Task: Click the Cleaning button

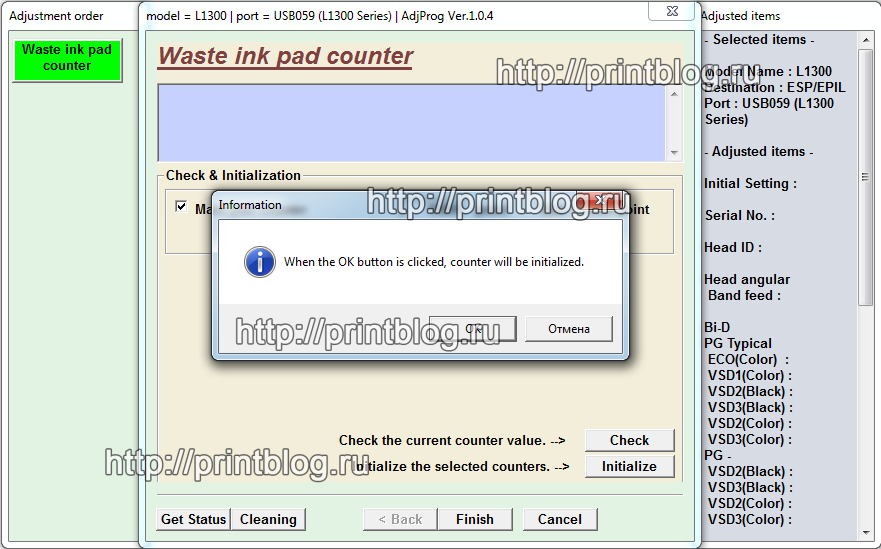Action: coord(268,519)
